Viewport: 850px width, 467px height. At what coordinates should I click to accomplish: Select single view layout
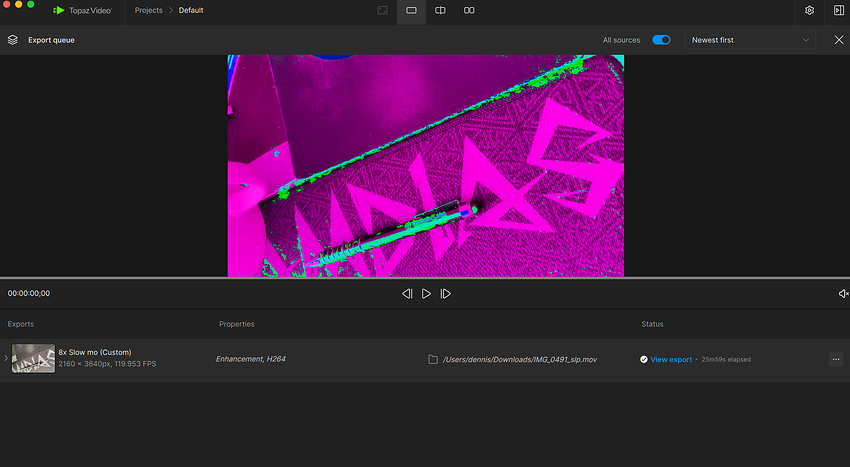[411, 10]
